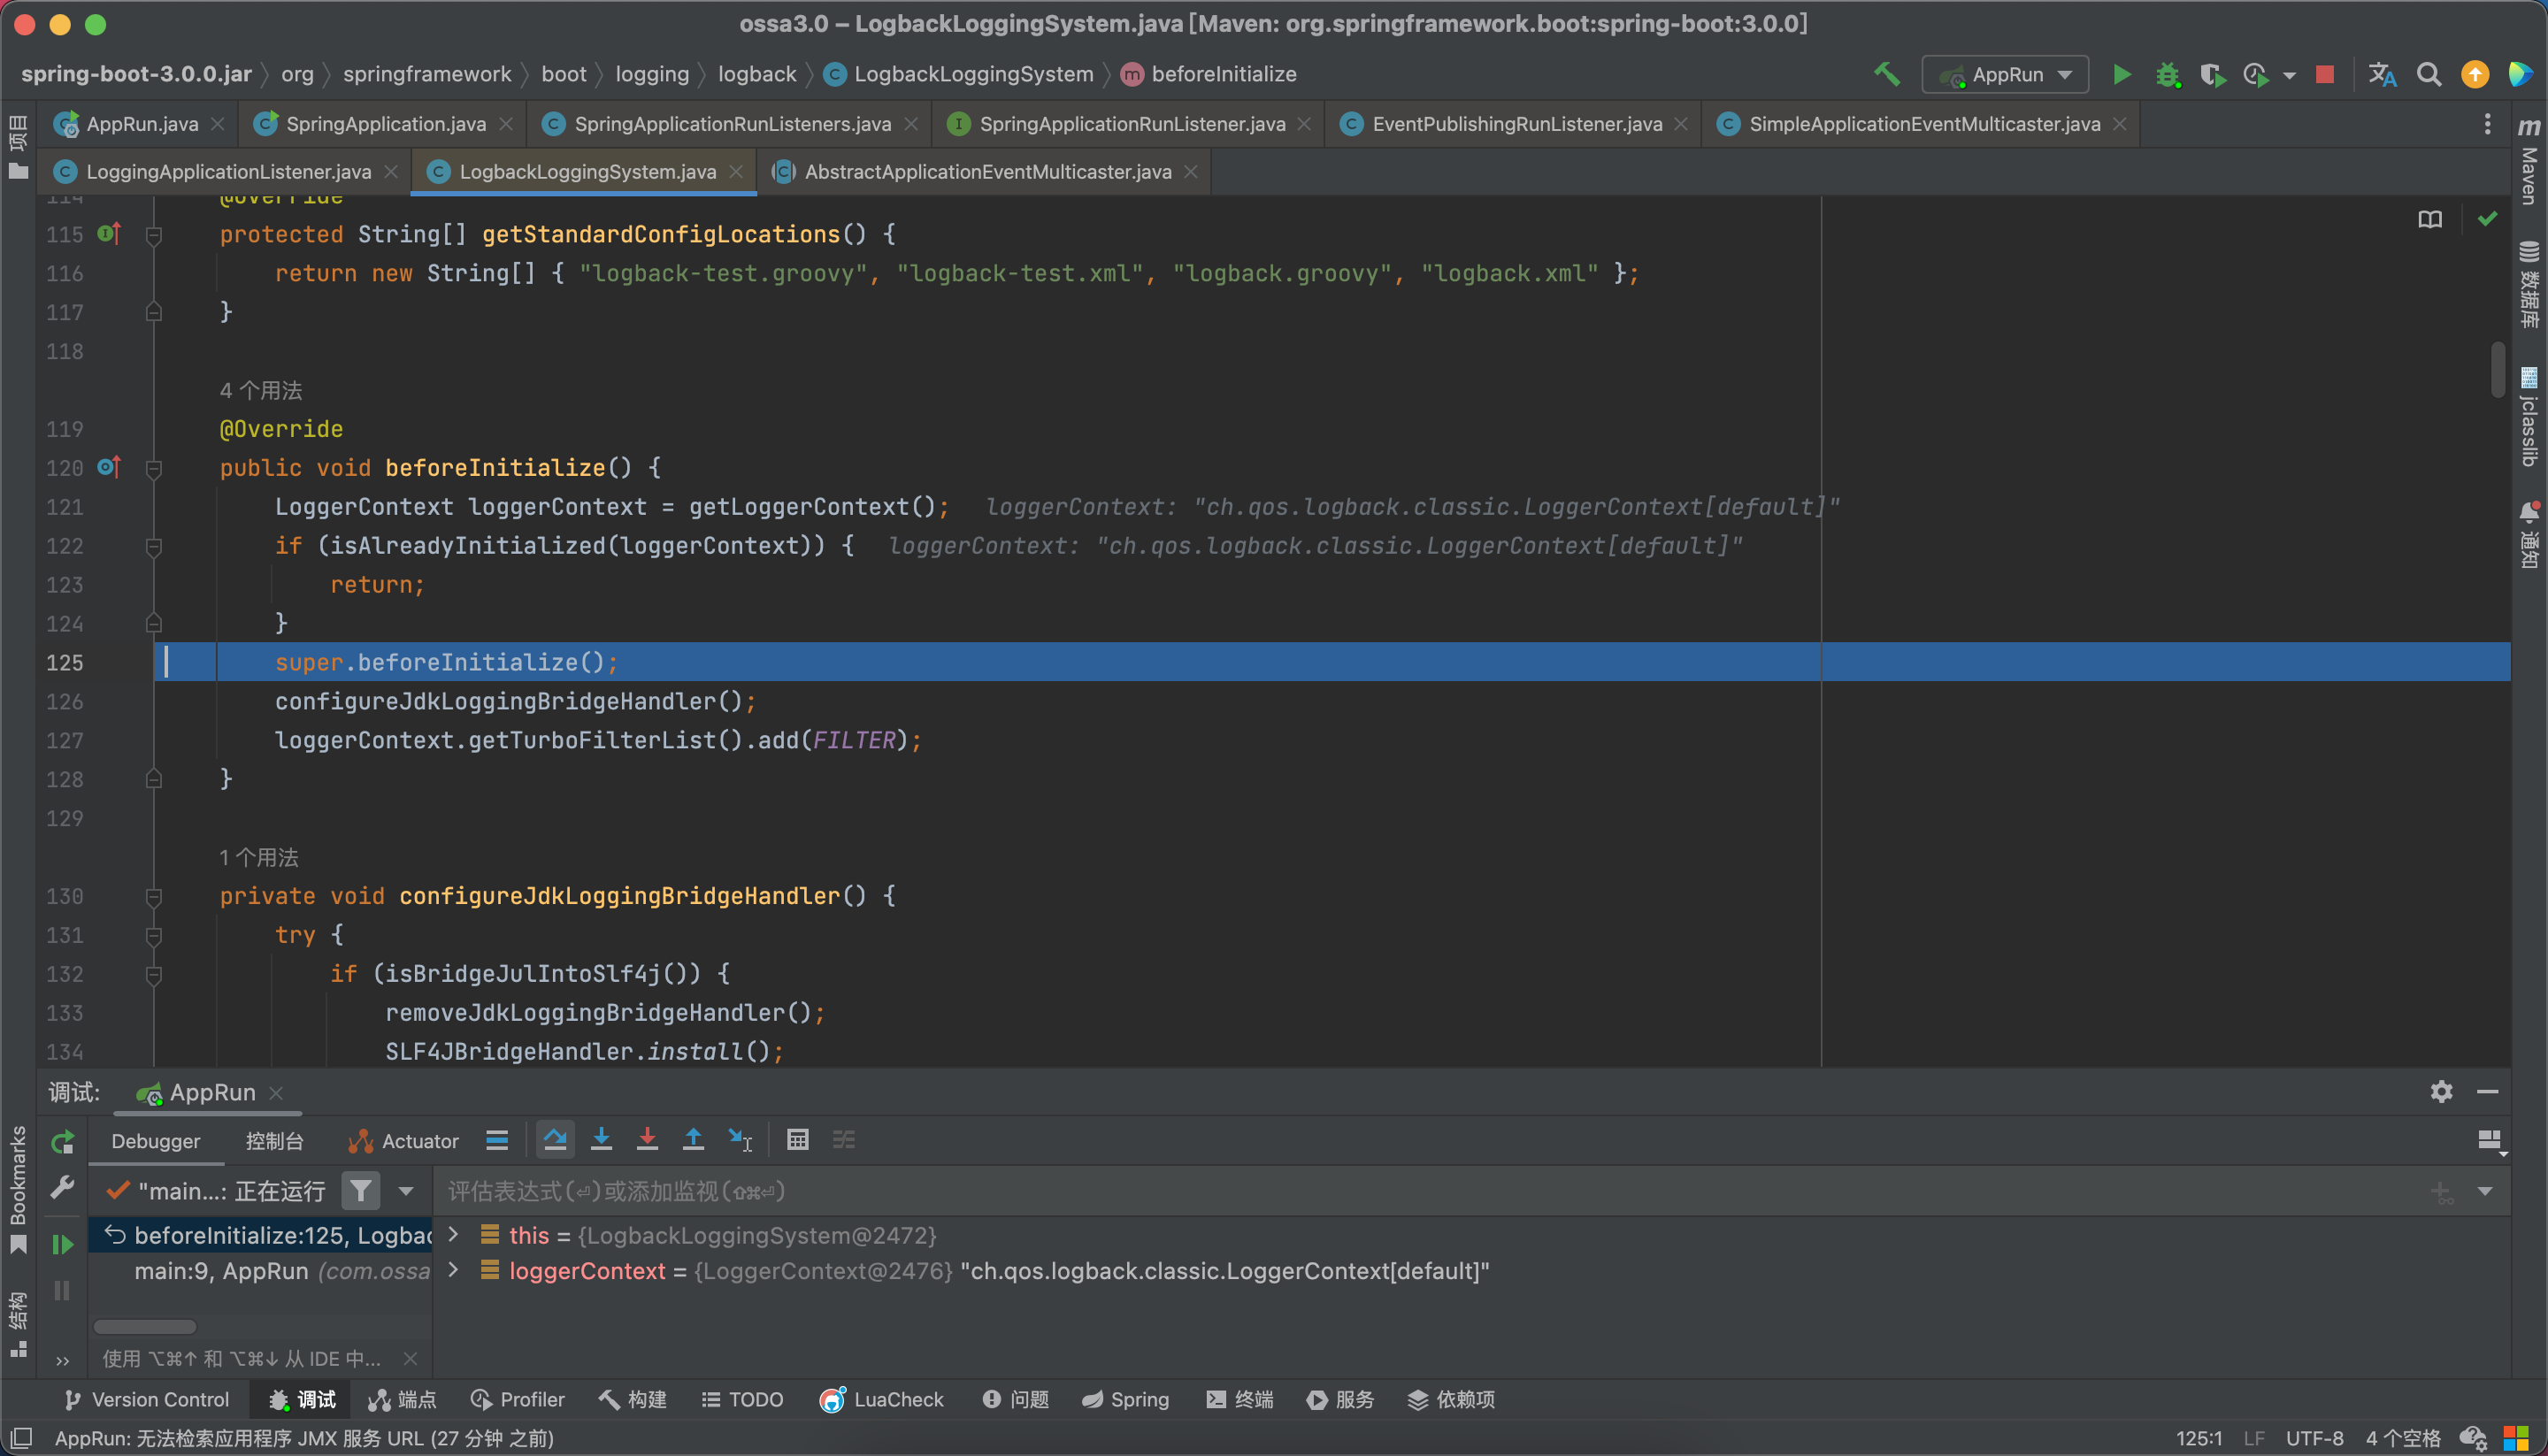The height and width of the screenshot is (1456, 2548).
Task: Open the AppRun run configuration dropdown
Action: pos(2005,75)
